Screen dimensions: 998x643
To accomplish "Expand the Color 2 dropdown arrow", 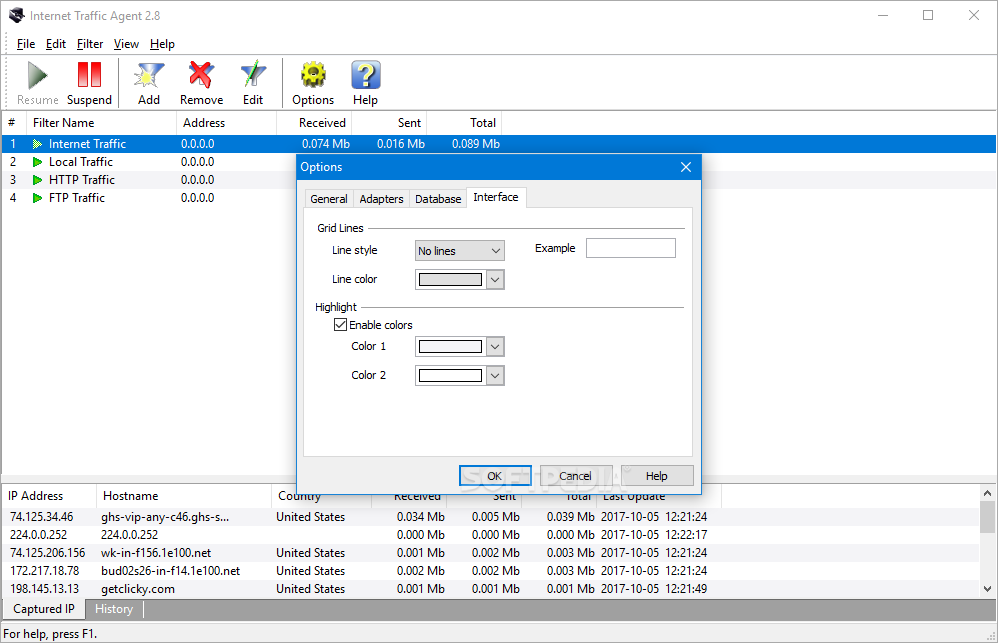I will [495, 376].
